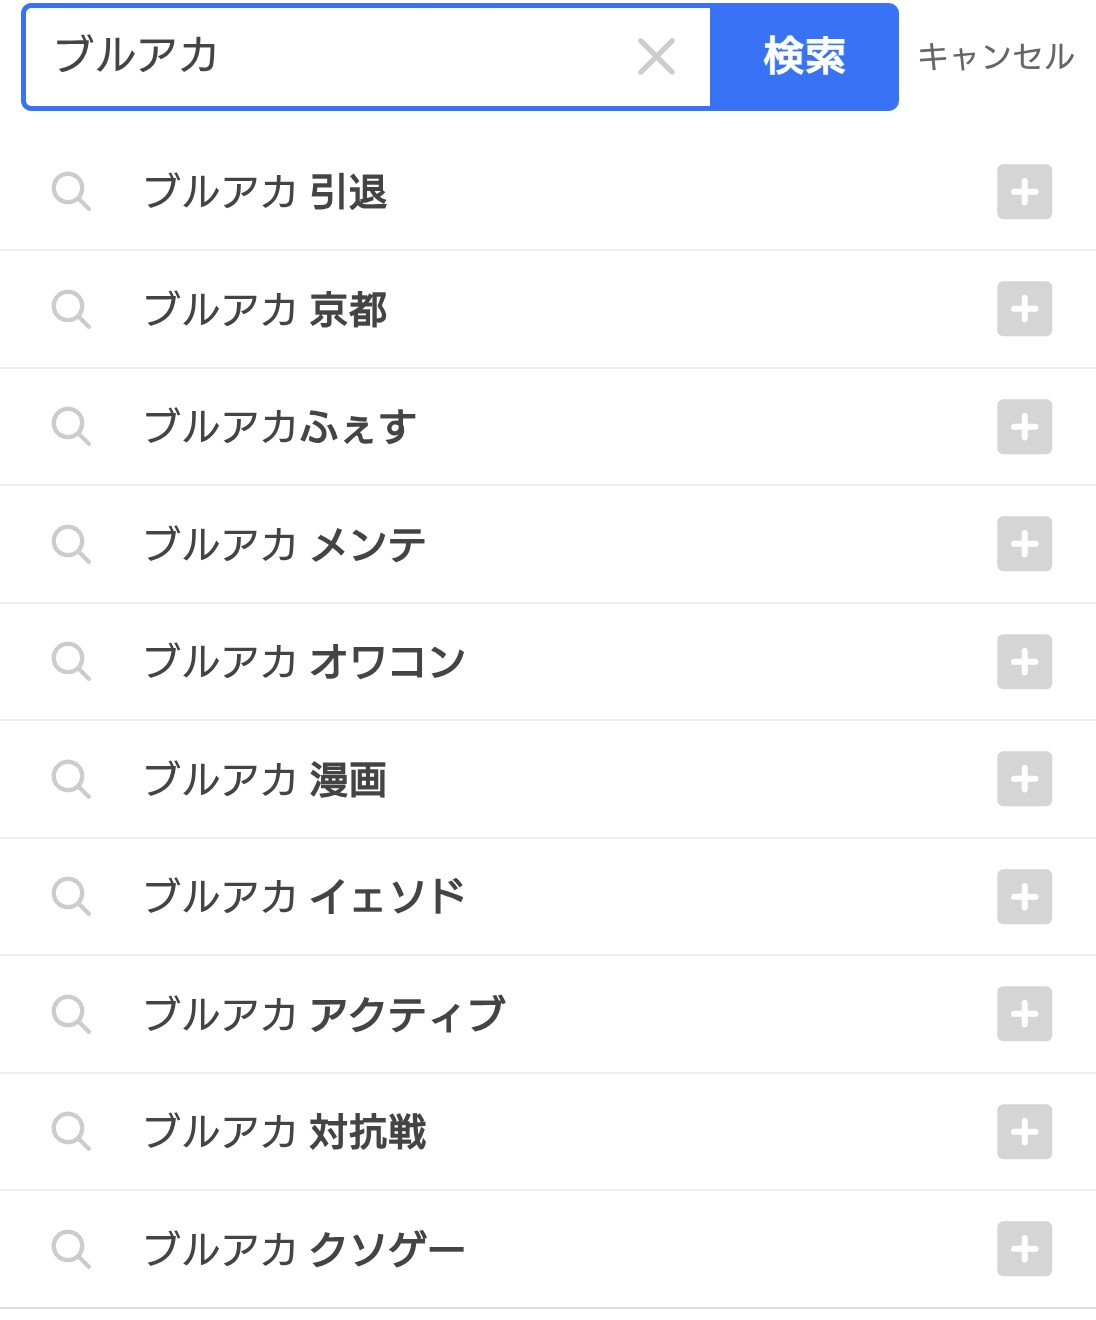Click the blue 検索 button
1096x1320 pixels.
pos(804,57)
